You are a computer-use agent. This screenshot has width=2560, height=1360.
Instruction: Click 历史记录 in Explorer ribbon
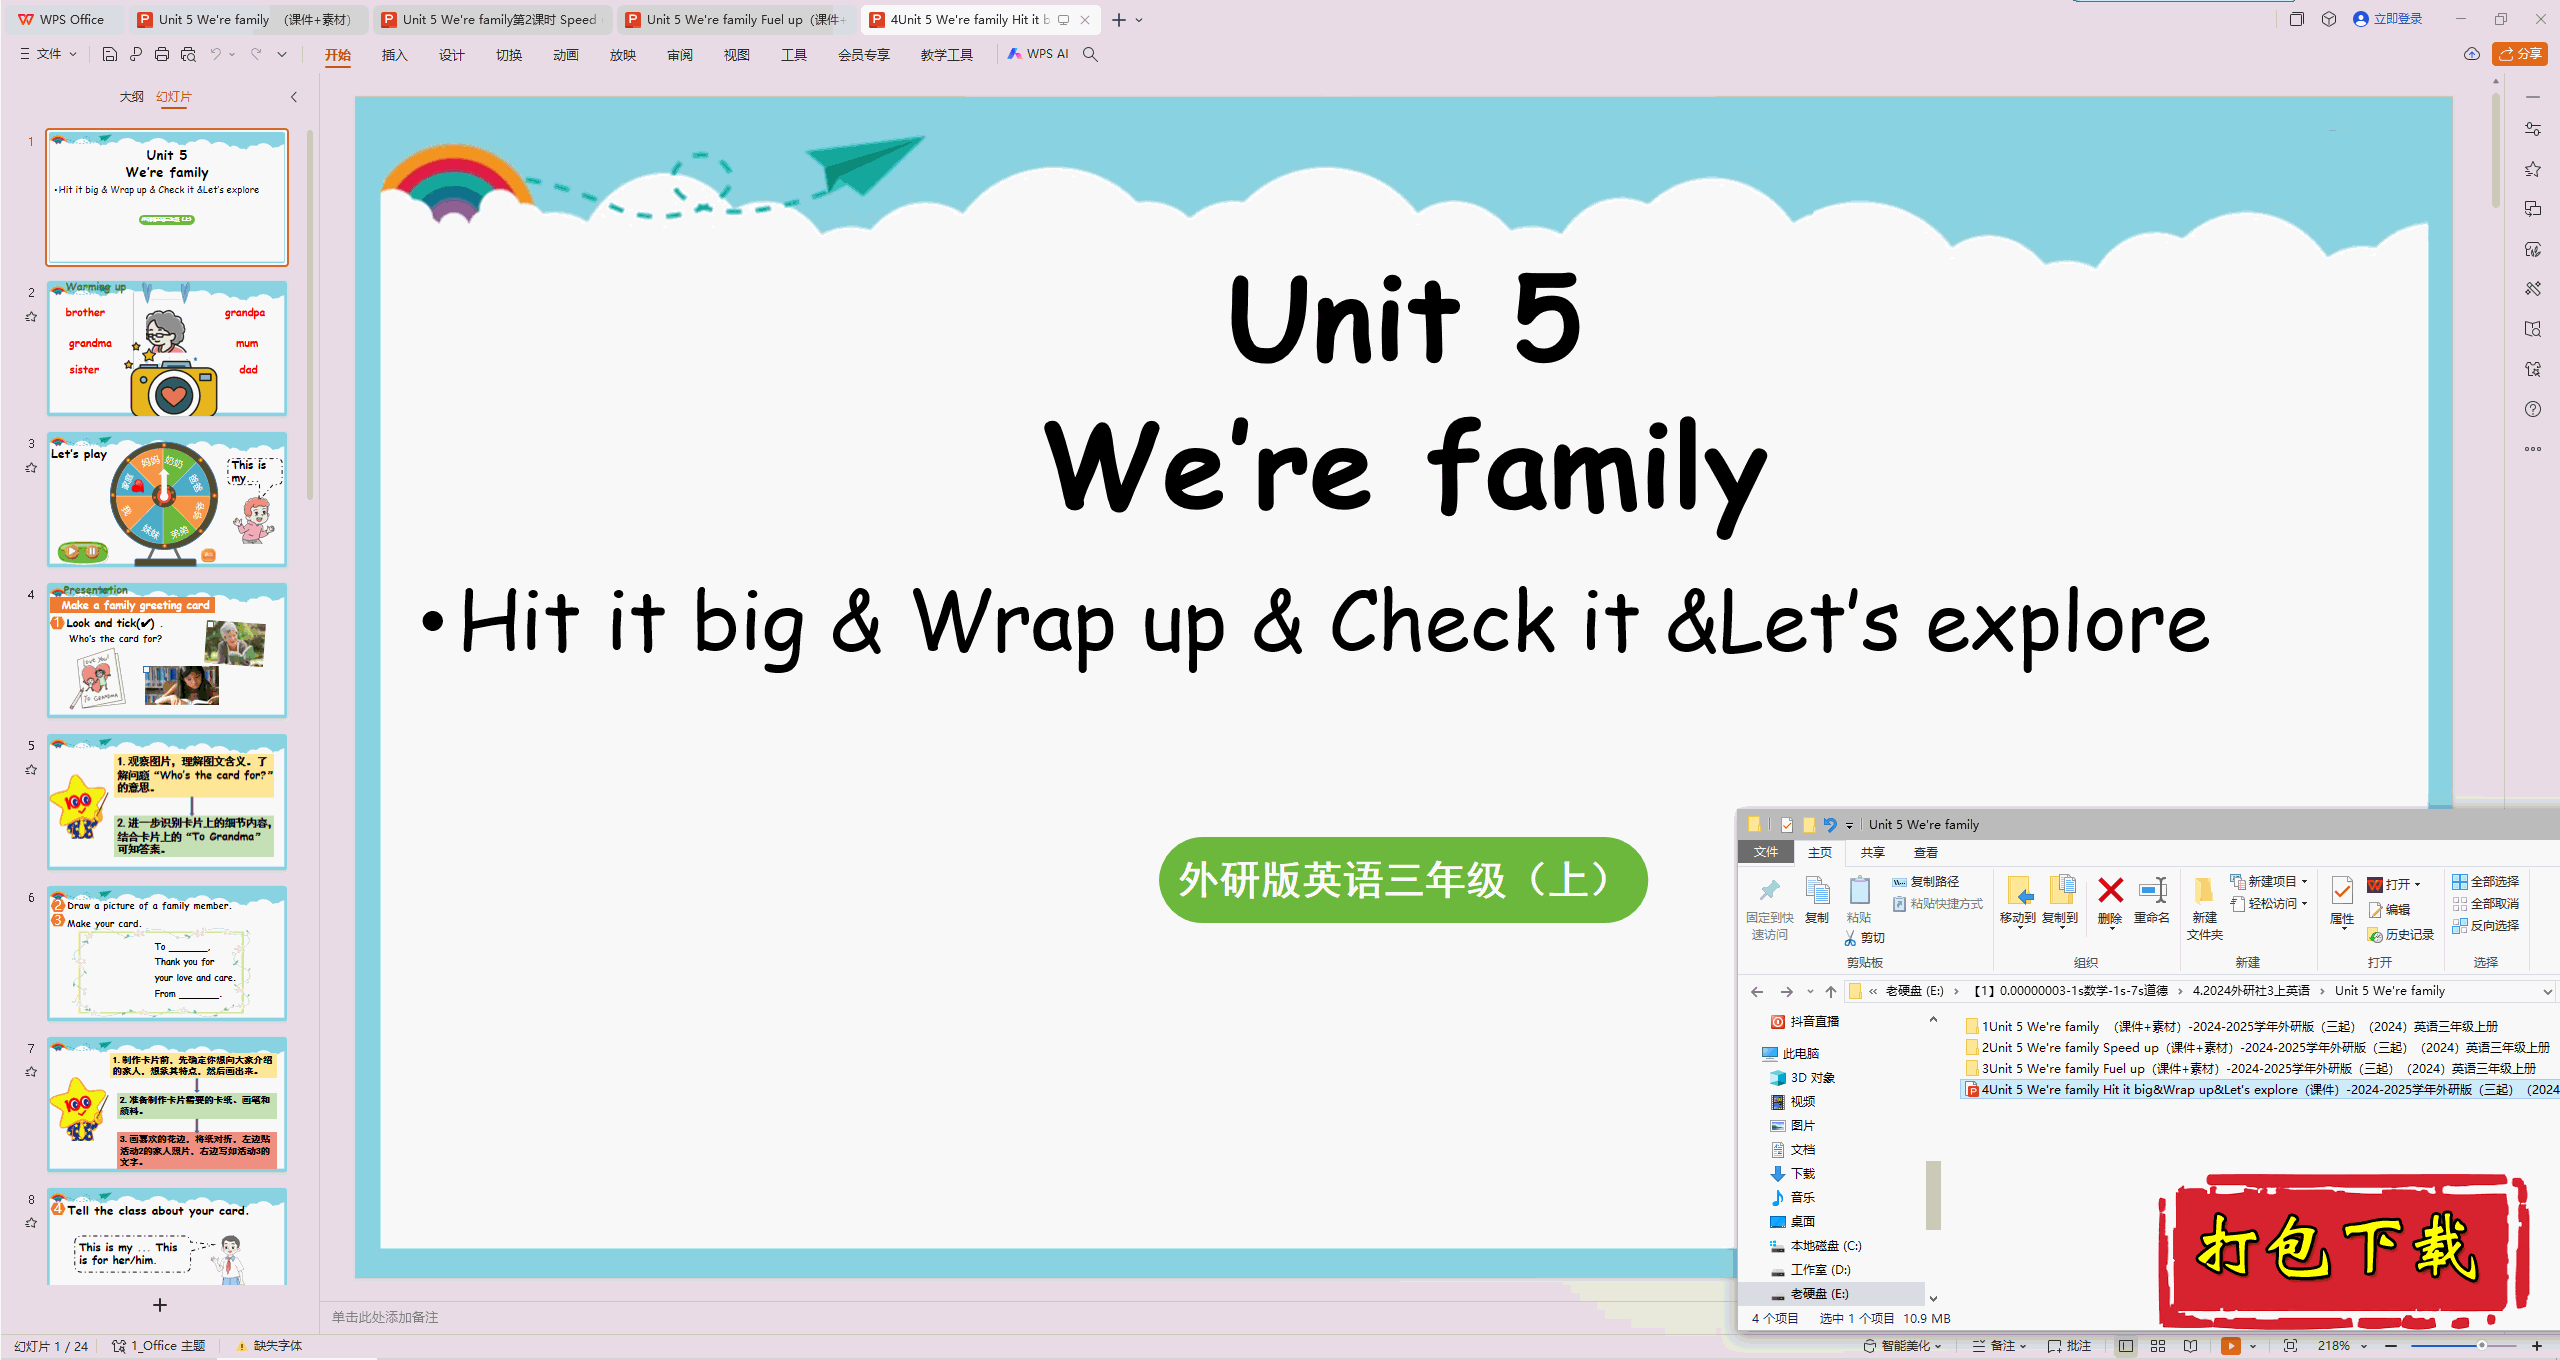(x=2401, y=934)
